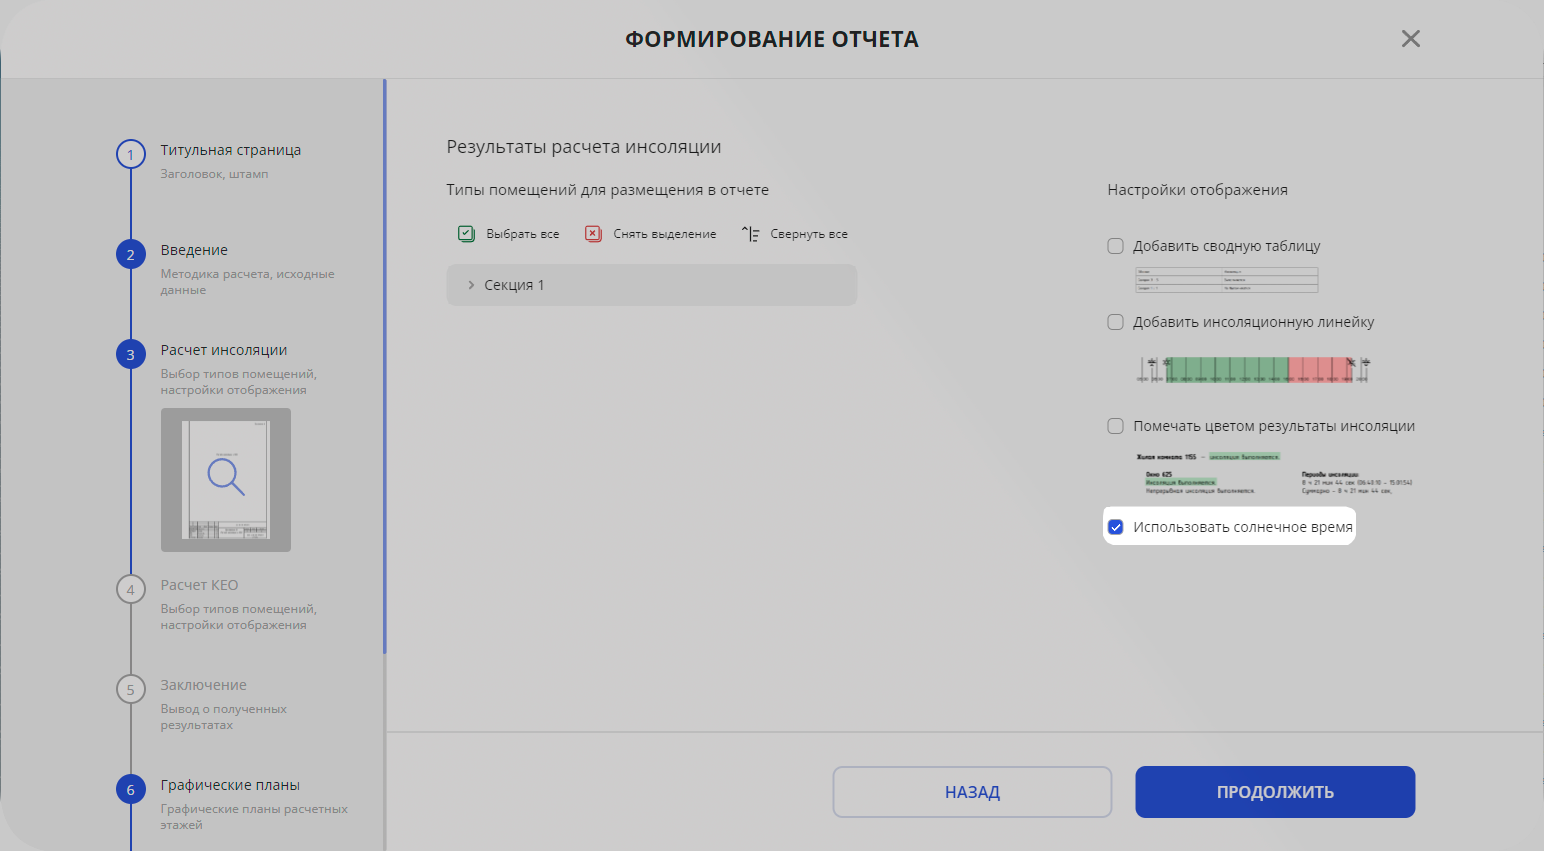Open step 3 circle Расчет инсоляции
Screen dimensions: 1544x851
tap(131, 355)
